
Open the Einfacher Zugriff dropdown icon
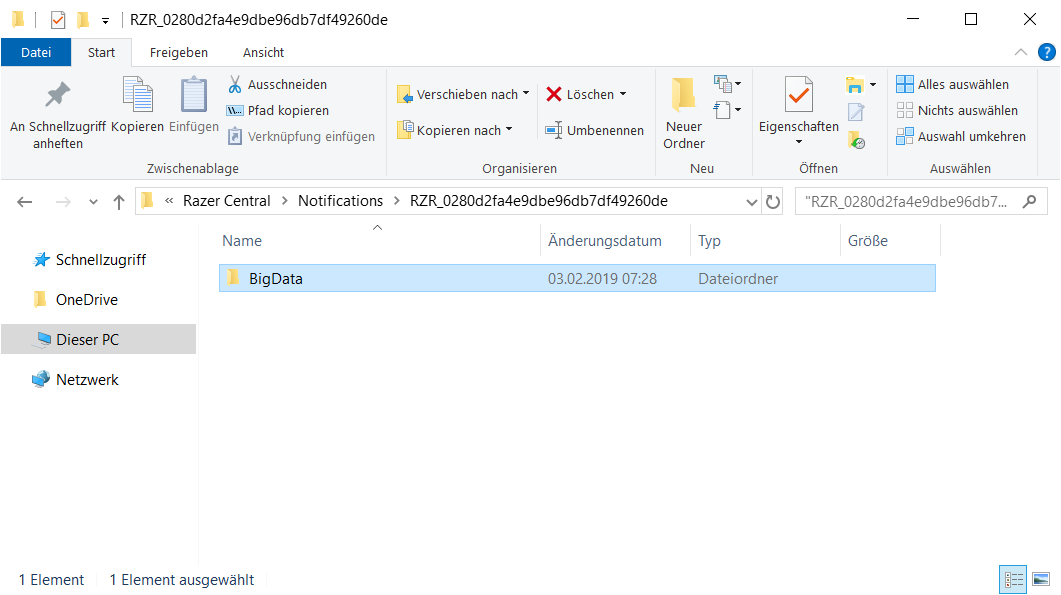pyautogui.click(x=727, y=110)
